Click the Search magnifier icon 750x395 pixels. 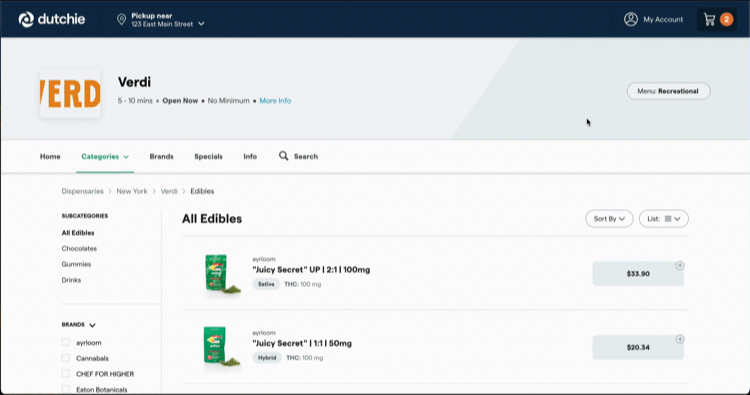[x=284, y=156]
